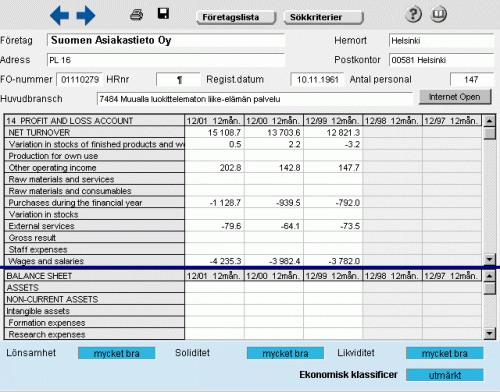Select NON-CURRENT ASSETS row

coord(94,299)
